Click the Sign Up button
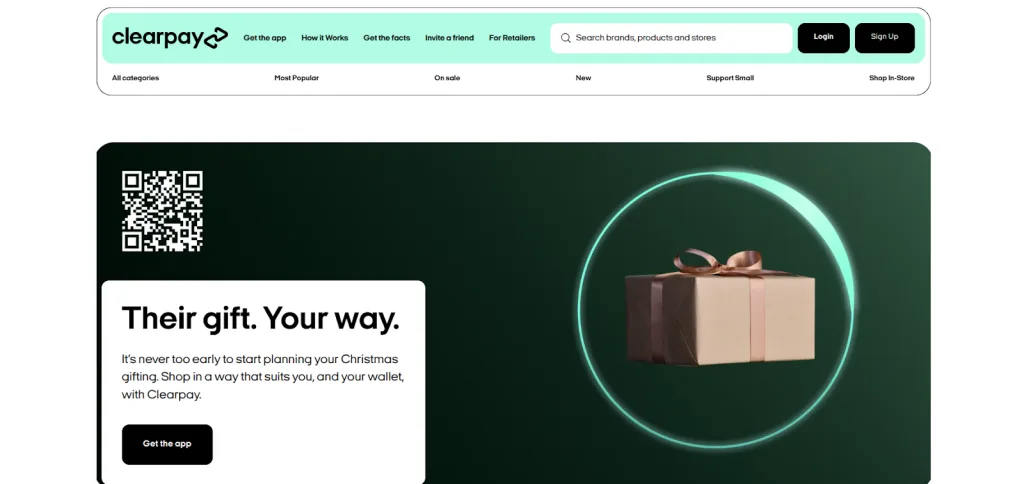Screen dimensions: 1024x484 click(x=885, y=38)
